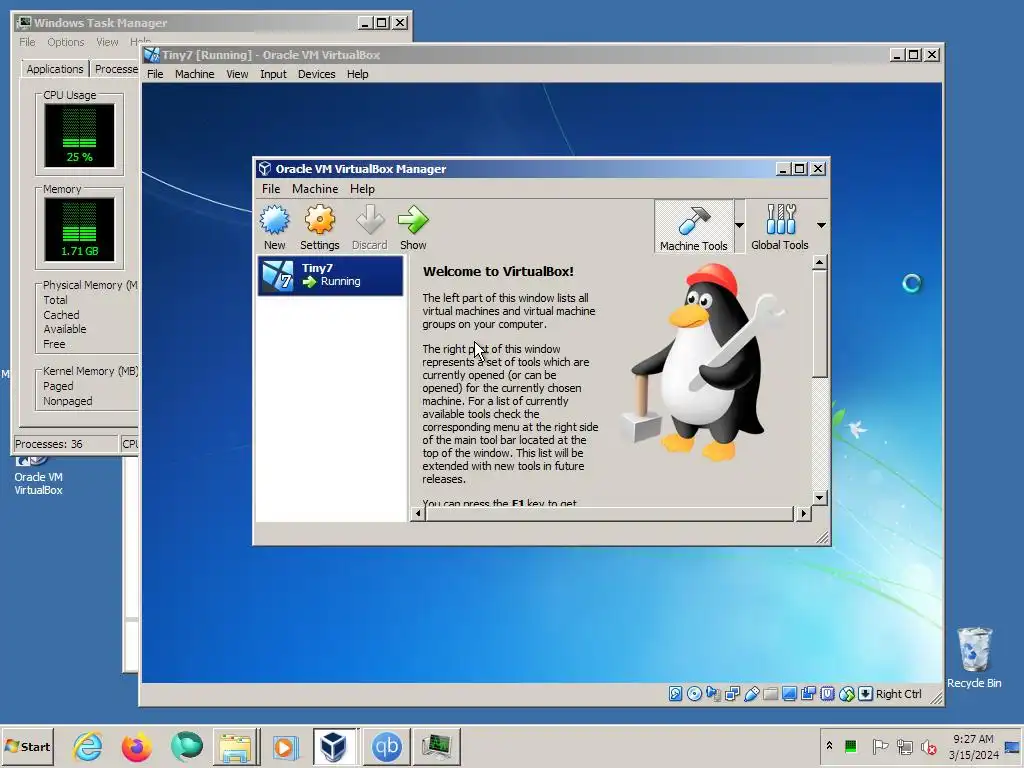Click the keyboard capture arrow icon
The height and width of the screenshot is (768, 1024).
pyautogui.click(x=865, y=694)
